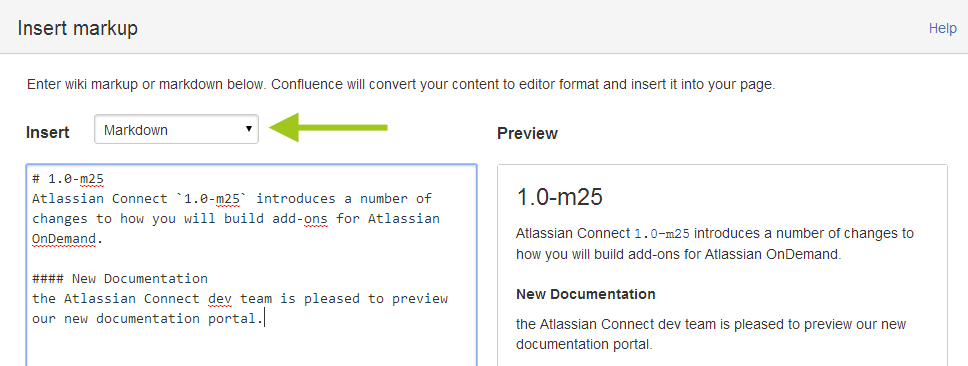Click the dropdown arrow beside Markdown
The image size is (968, 366).
coord(248,130)
